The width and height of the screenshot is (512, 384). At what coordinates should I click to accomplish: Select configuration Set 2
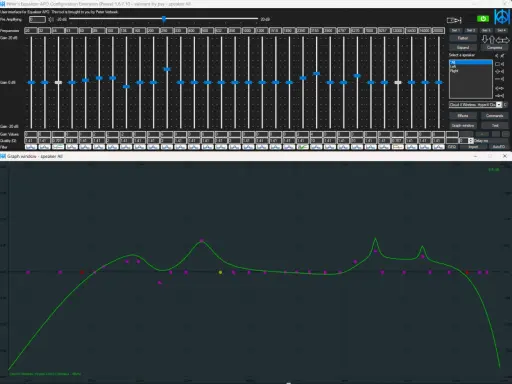pos(470,30)
